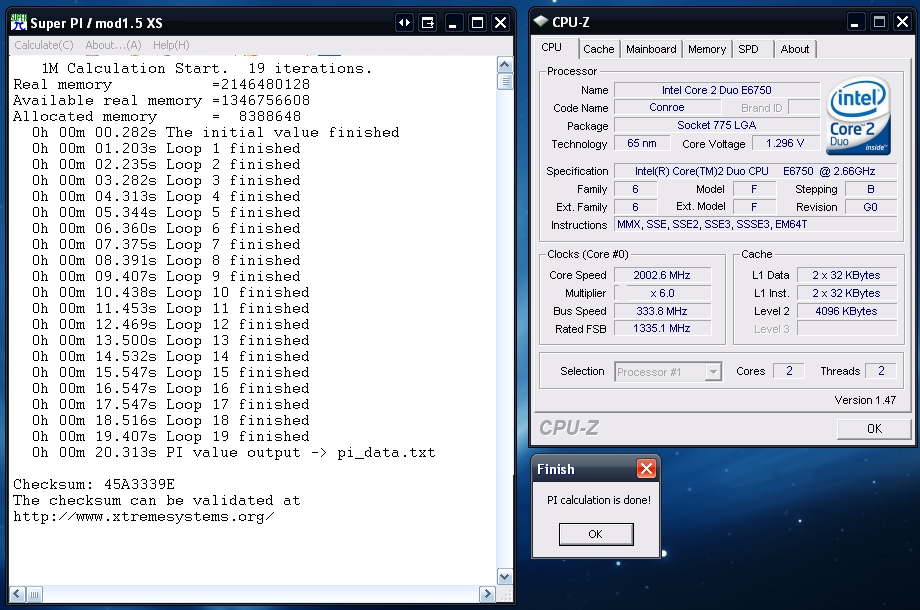Select the SPD tab
Screen dimensions: 920x610
[748, 49]
